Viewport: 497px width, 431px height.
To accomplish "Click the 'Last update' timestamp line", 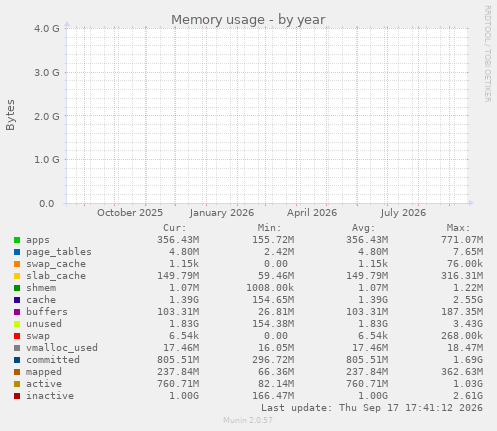I will click(372, 408).
